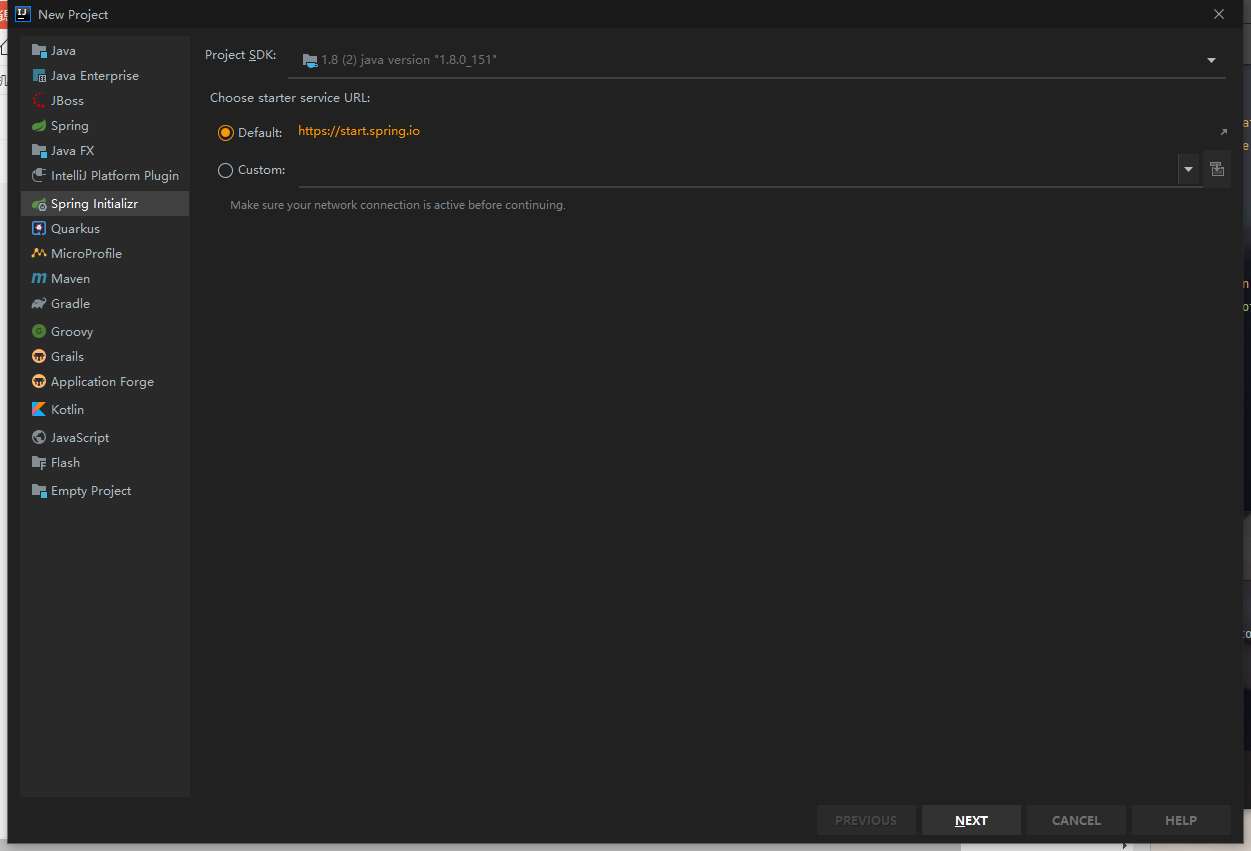This screenshot has height=851, width=1251.
Task: Select the Gradle elephant icon
Action: point(39,304)
